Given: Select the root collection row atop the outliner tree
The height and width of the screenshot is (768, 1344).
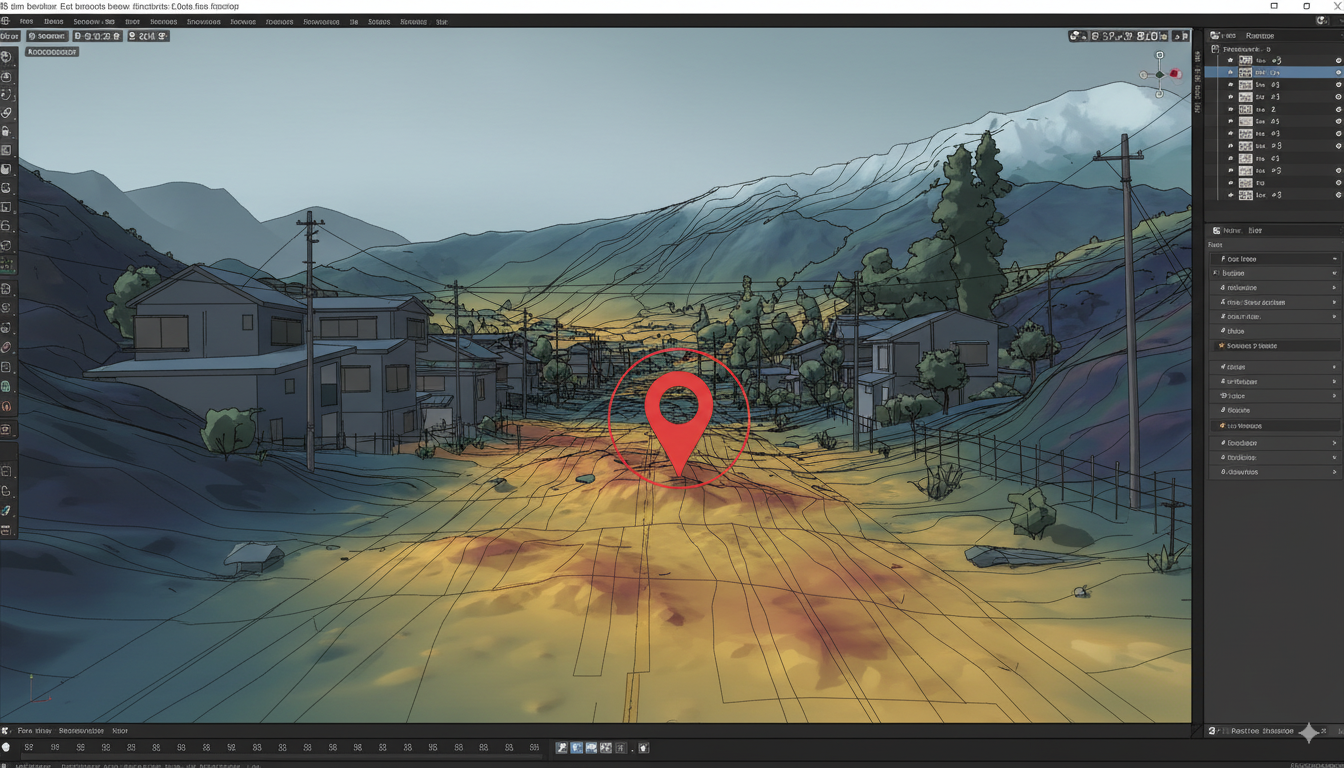Looking at the screenshot, I should [1274, 48].
